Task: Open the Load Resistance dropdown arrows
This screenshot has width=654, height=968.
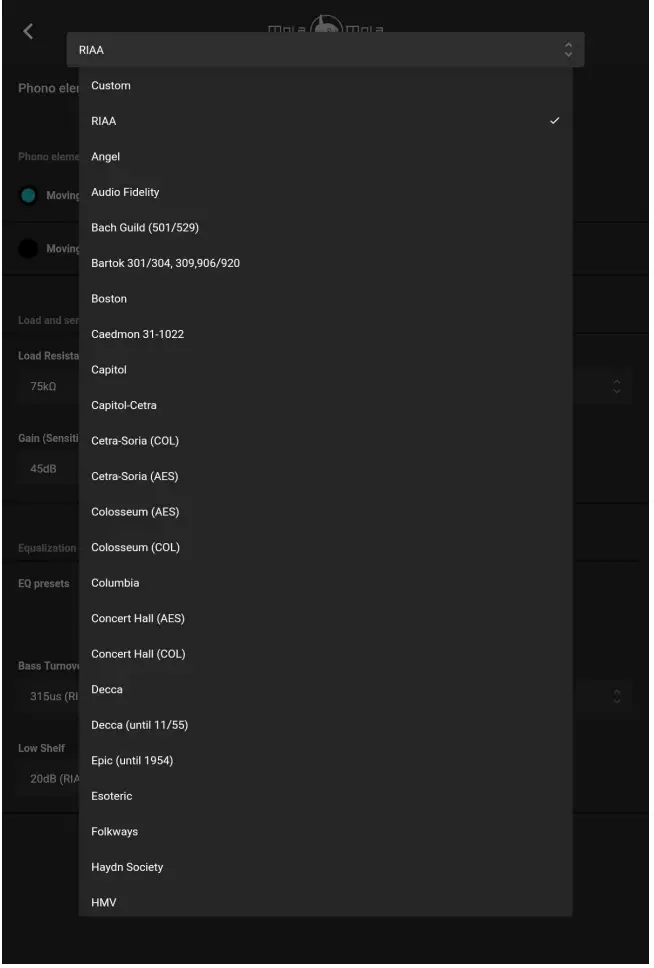Action: (617, 386)
